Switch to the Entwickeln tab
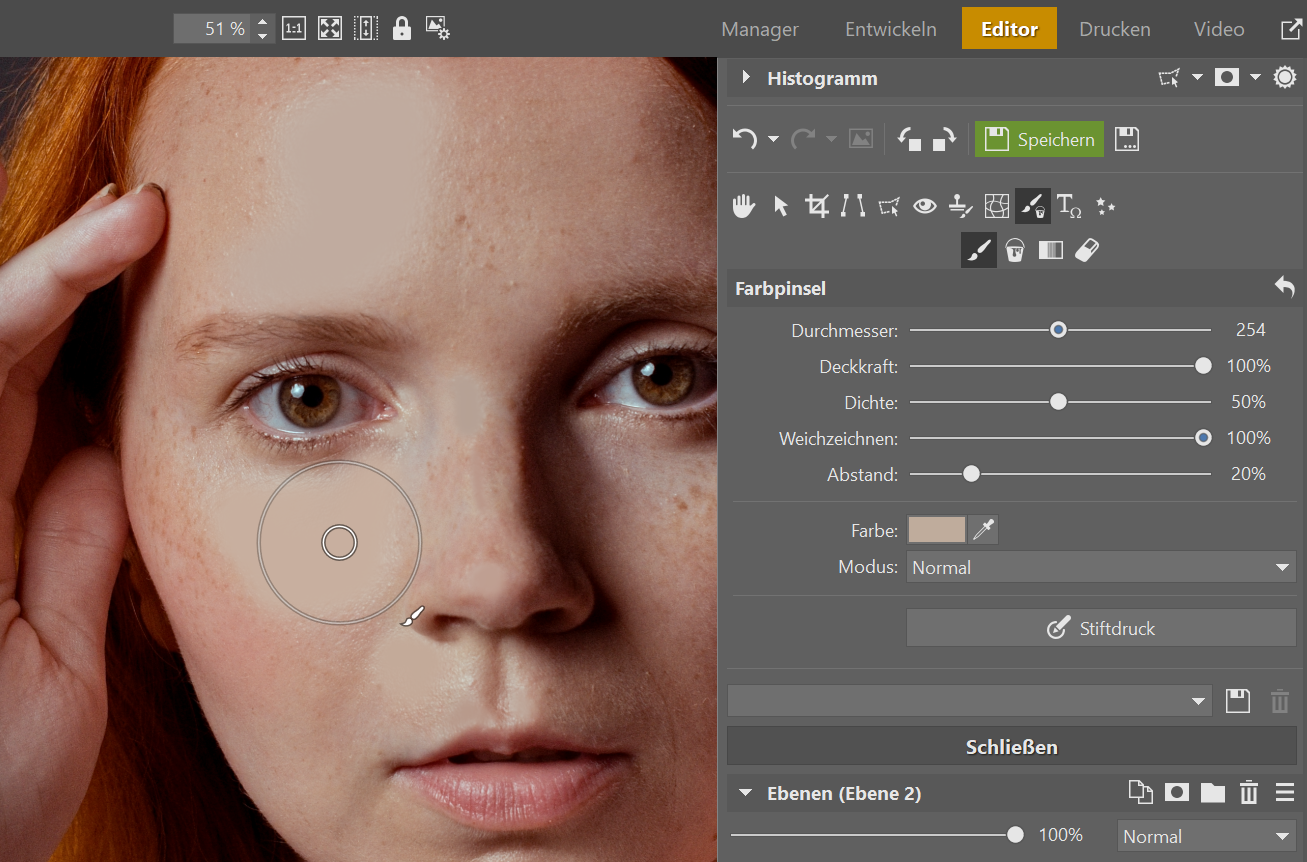 pos(890,29)
